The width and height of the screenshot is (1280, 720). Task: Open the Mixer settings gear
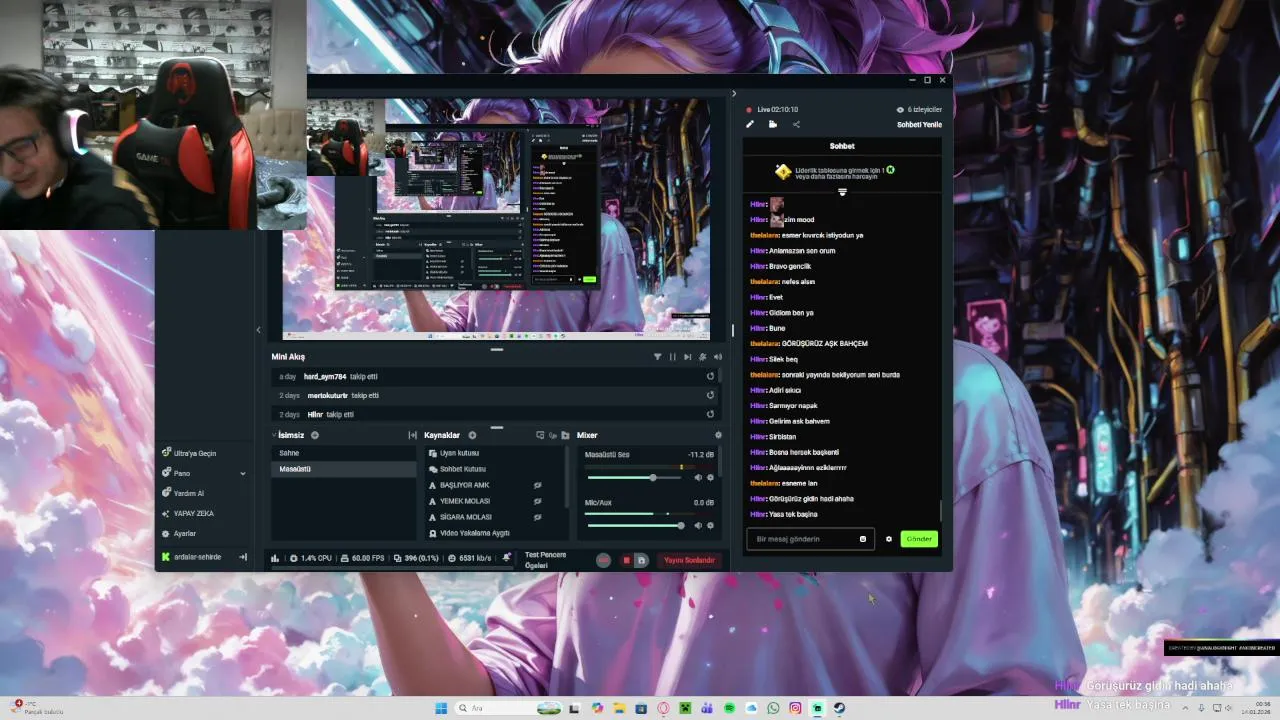(x=718, y=435)
